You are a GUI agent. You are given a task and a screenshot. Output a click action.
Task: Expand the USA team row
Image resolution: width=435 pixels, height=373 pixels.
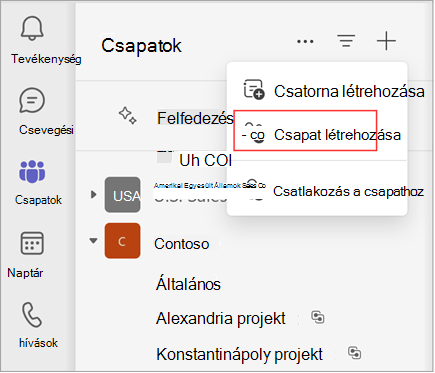tap(94, 194)
